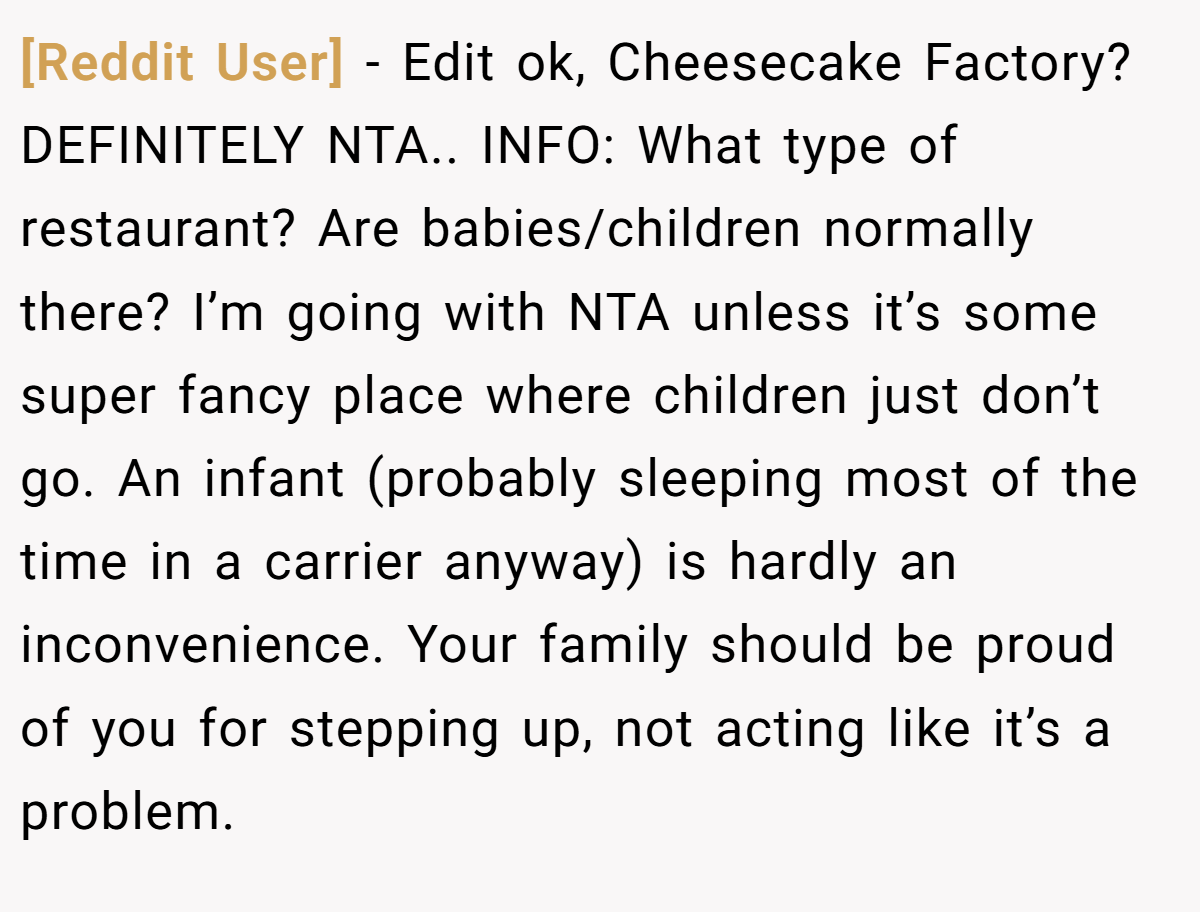Viewport: 1200px width, 912px height.
Task: Click the word "babies/children"
Action: point(611,230)
